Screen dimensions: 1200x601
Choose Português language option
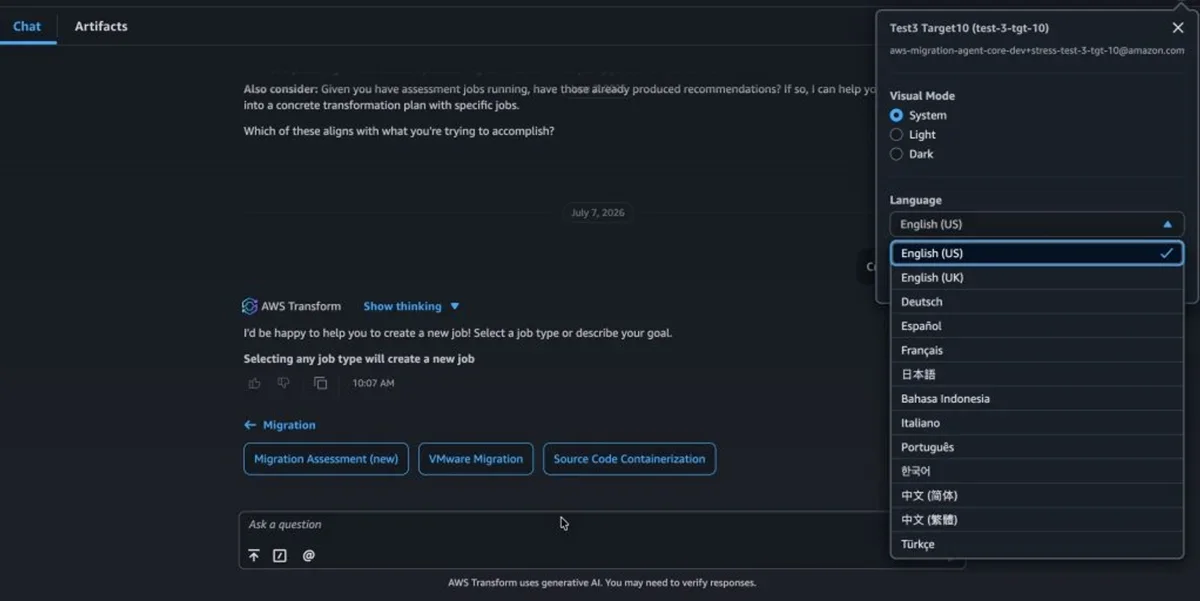[x=1037, y=447]
